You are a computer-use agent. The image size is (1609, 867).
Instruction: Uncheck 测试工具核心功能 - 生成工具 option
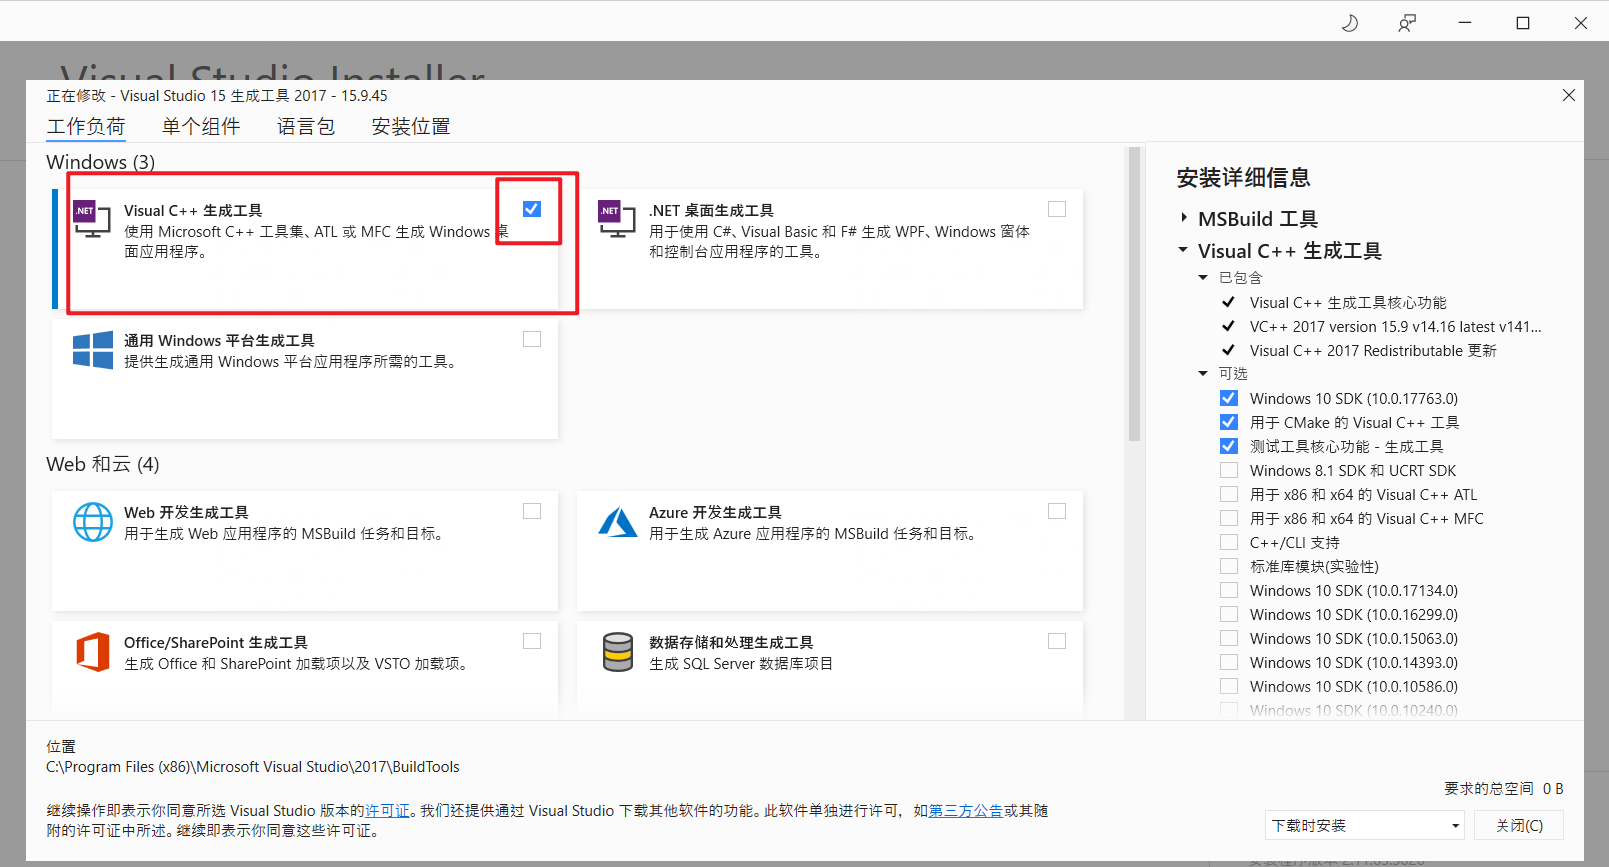[1229, 446]
